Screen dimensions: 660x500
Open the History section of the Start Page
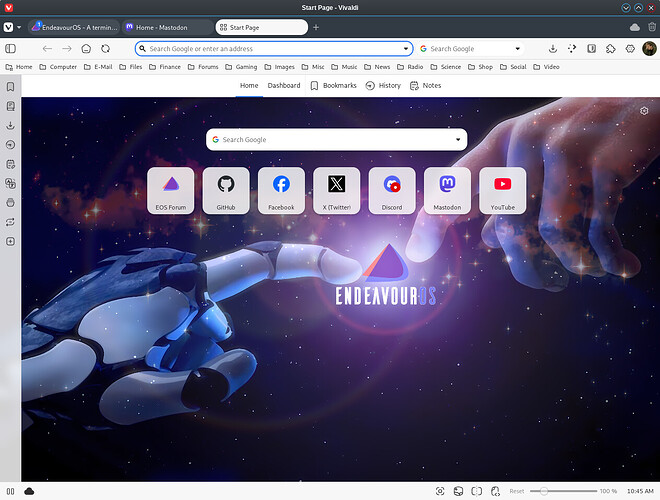tap(383, 85)
